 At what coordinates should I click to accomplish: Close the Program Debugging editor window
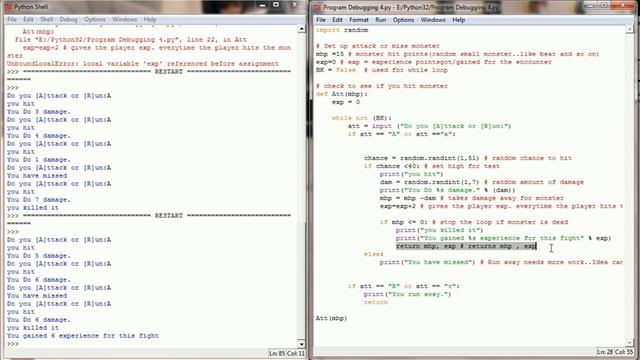pos(623,5)
